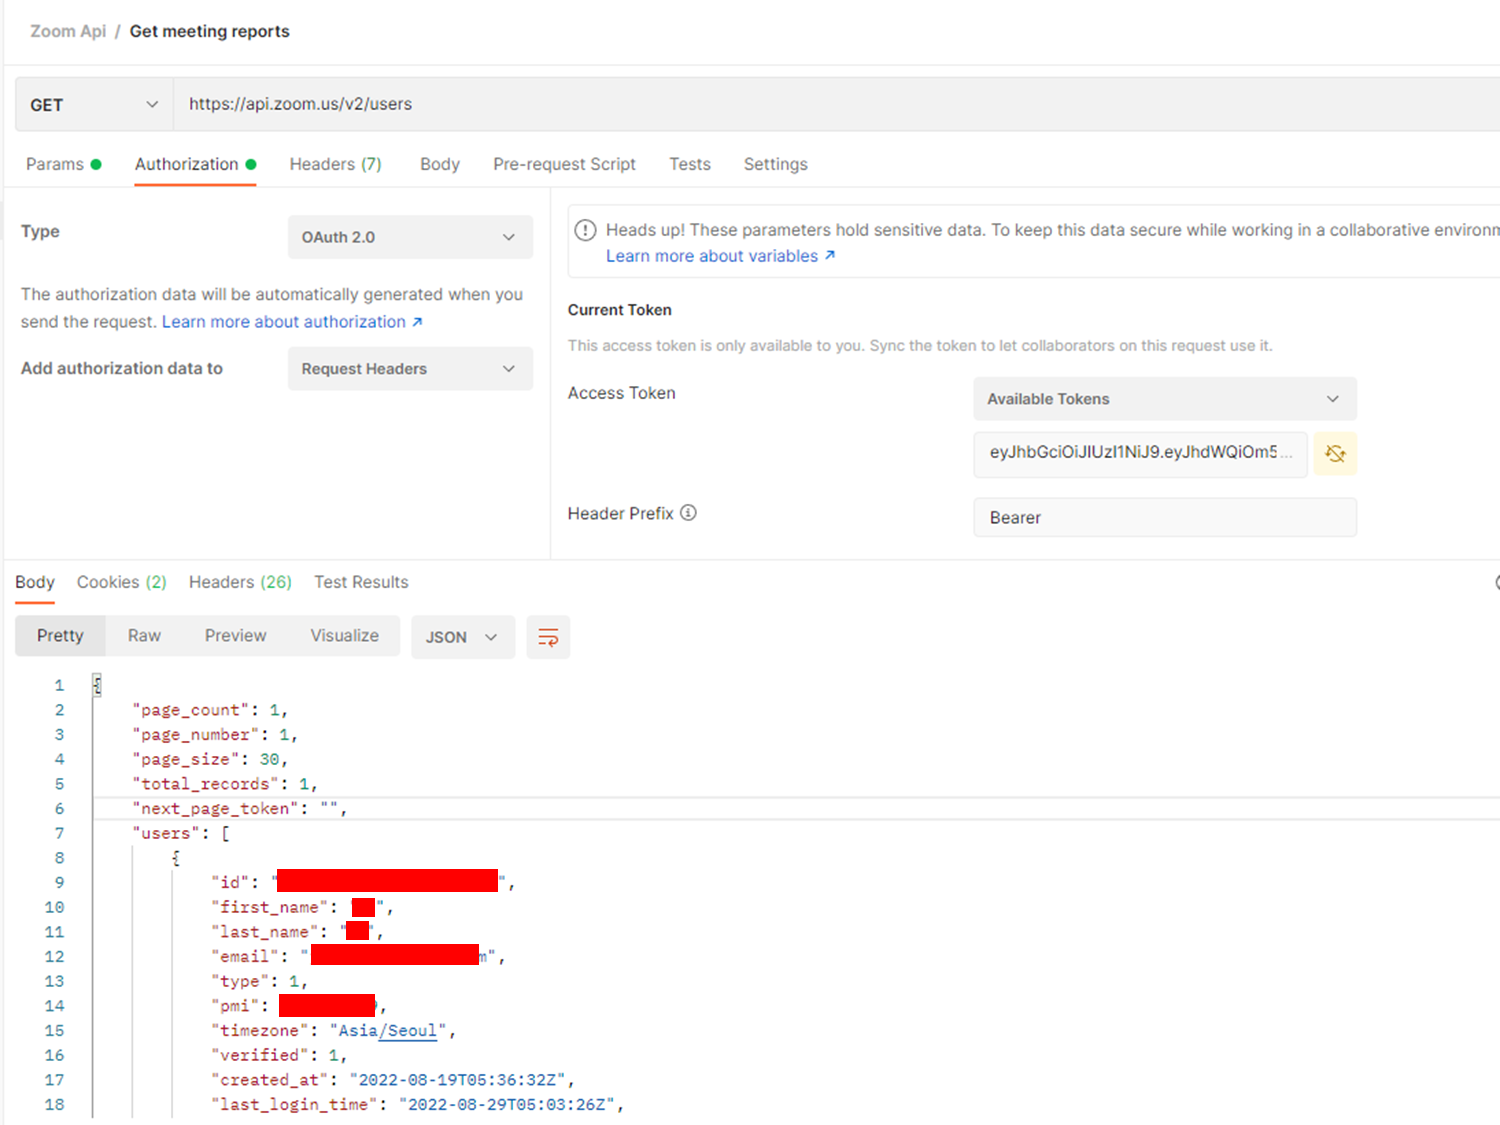Open the Test Results tab

coord(361,582)
